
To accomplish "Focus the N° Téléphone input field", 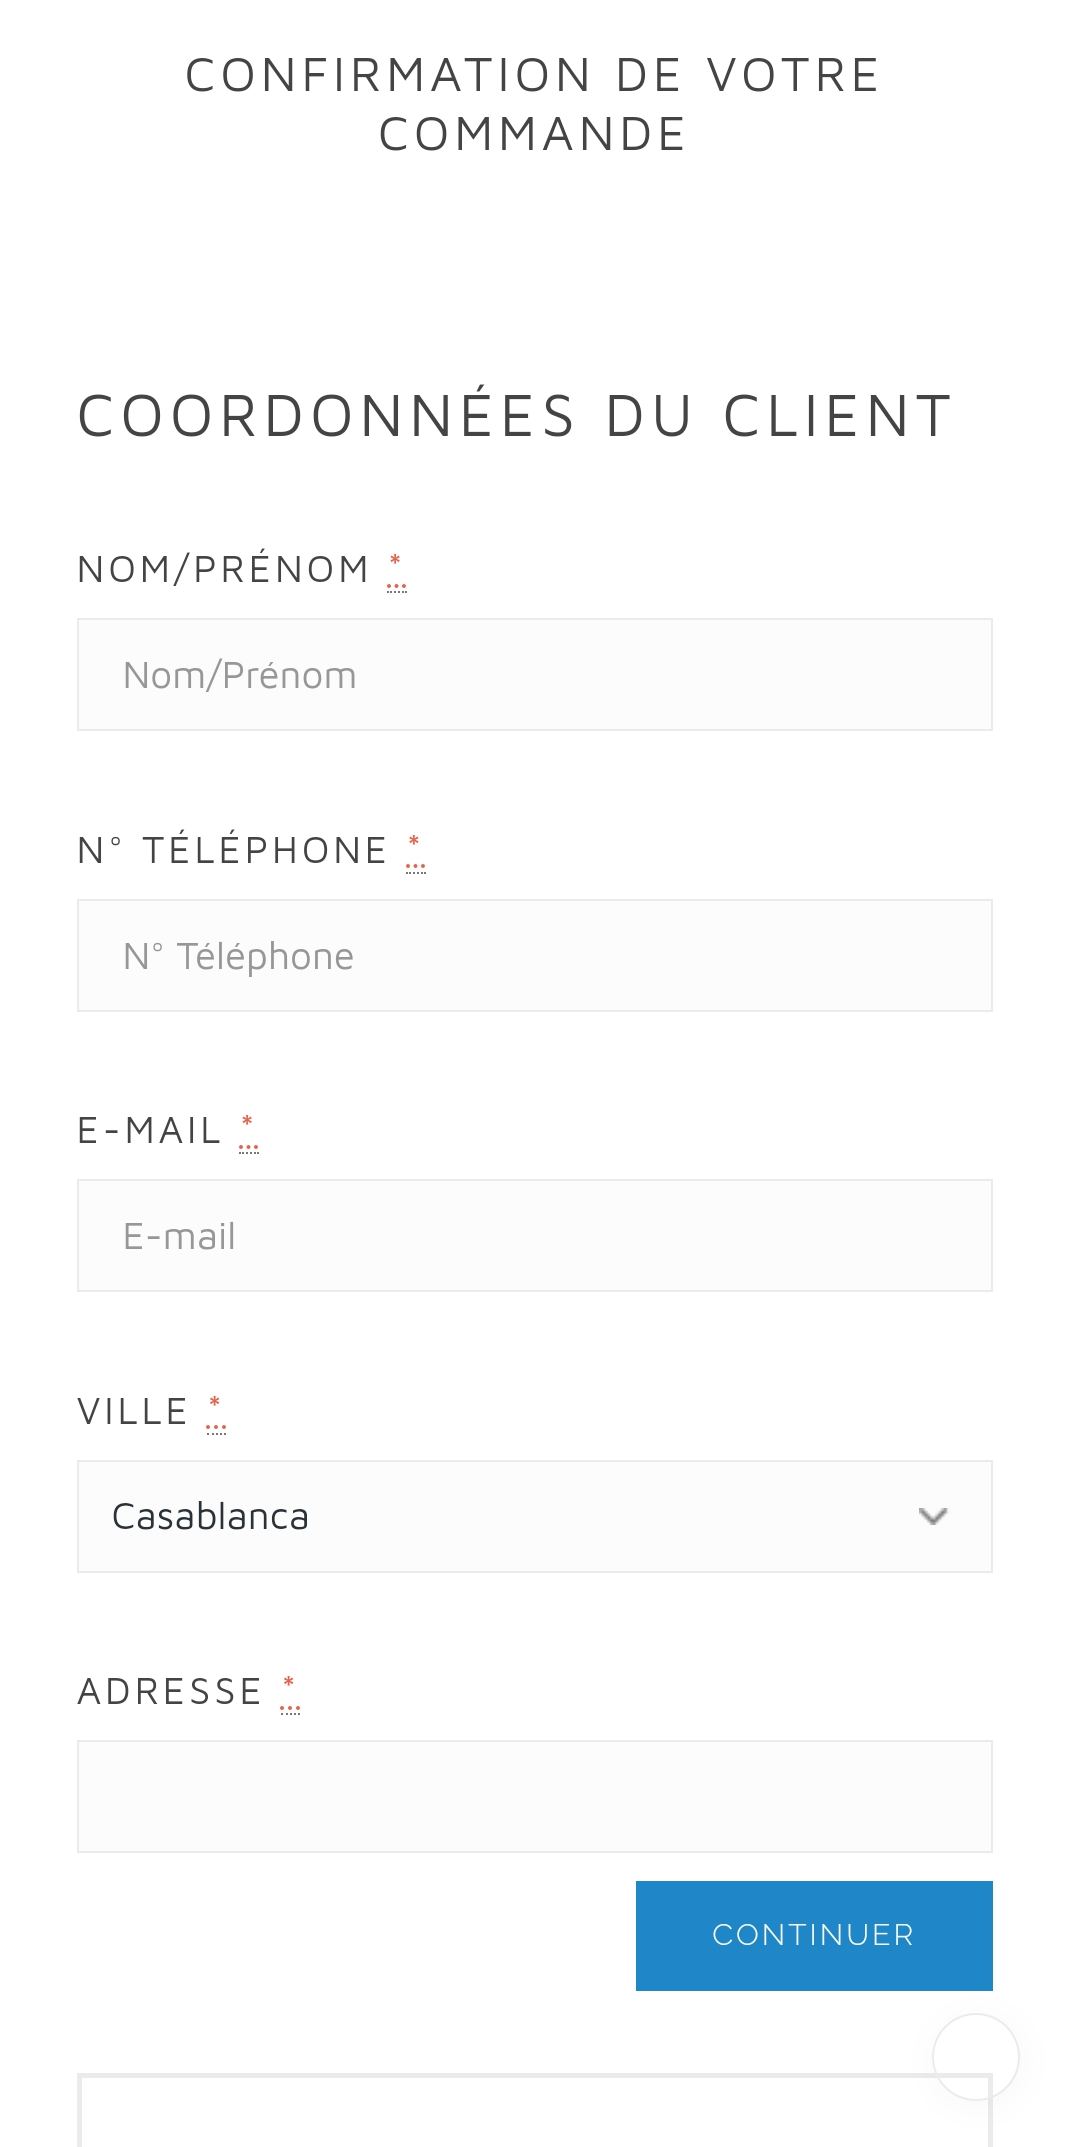I will tap(535, 956).
